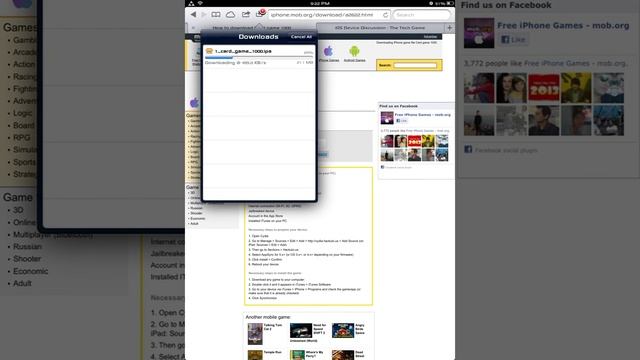Open the Safari bookmarks book icon
The height and width of the screenshot is (360, 640).
point(216,15)
